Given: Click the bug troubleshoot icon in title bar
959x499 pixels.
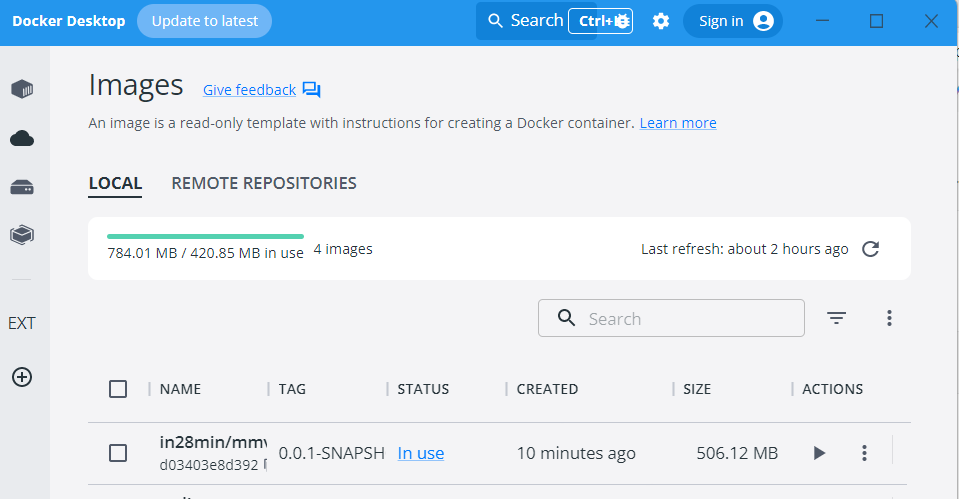Looking at the screenshot, I should [622, 21].
